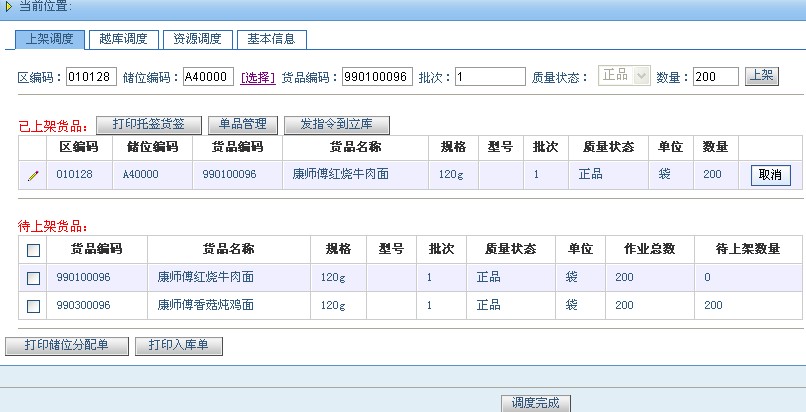The width and height of the screenshot is (806, 412).
Task: Open the 资源调度 tab
Action: (197, 39)
